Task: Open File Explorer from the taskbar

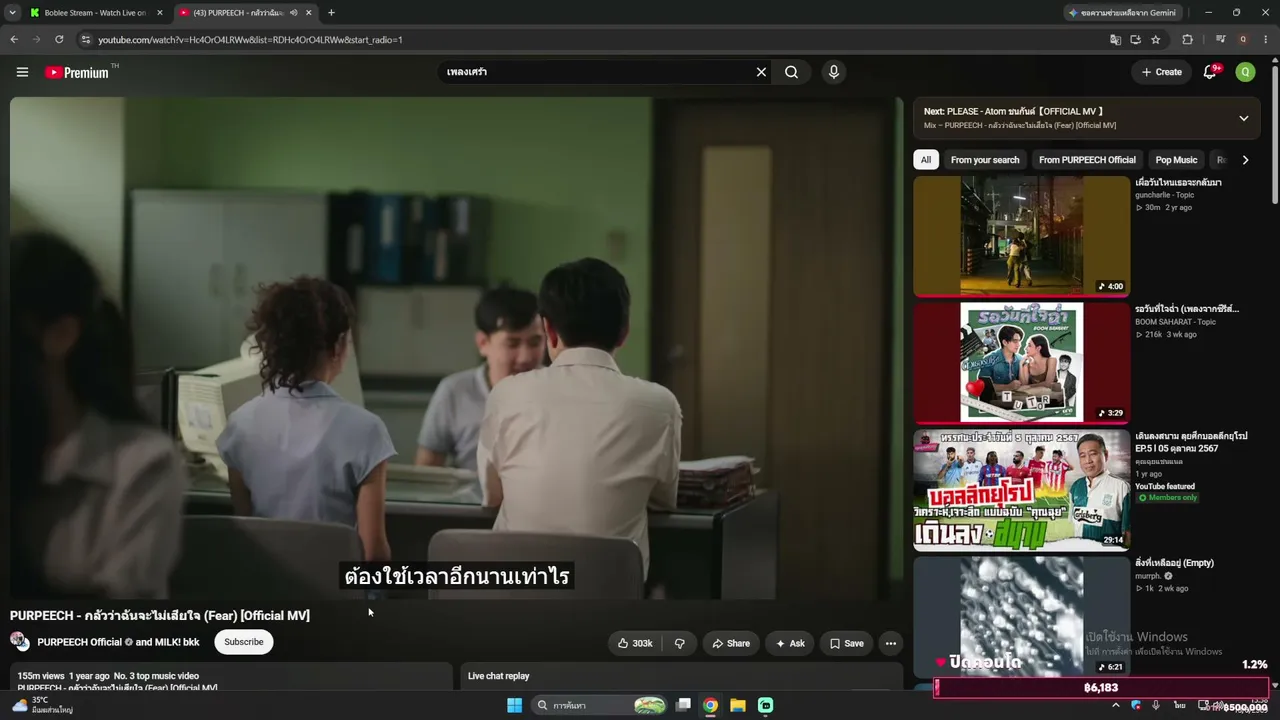Action: pos(738,705)
